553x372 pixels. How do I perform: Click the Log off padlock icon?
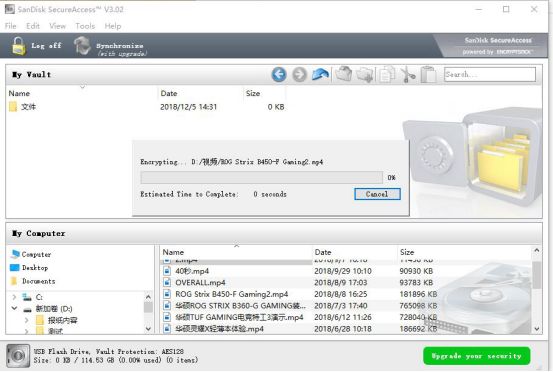[x=19, y=46]
